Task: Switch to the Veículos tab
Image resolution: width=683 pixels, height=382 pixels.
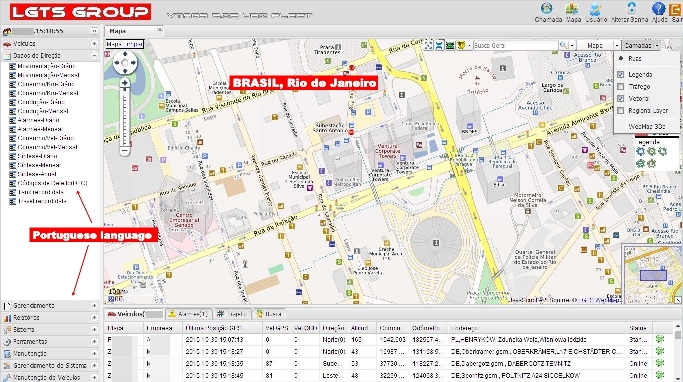Action: [135, 314]
